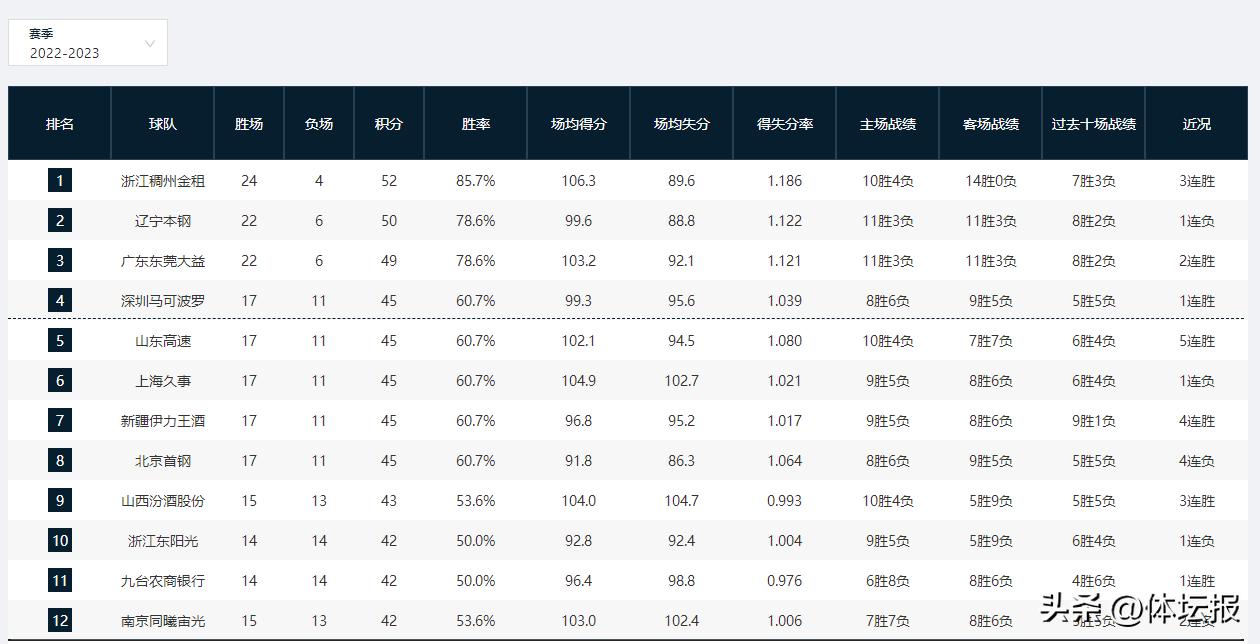
Task: Sort table by 胜场 header
Action: [x=249, y=124]
